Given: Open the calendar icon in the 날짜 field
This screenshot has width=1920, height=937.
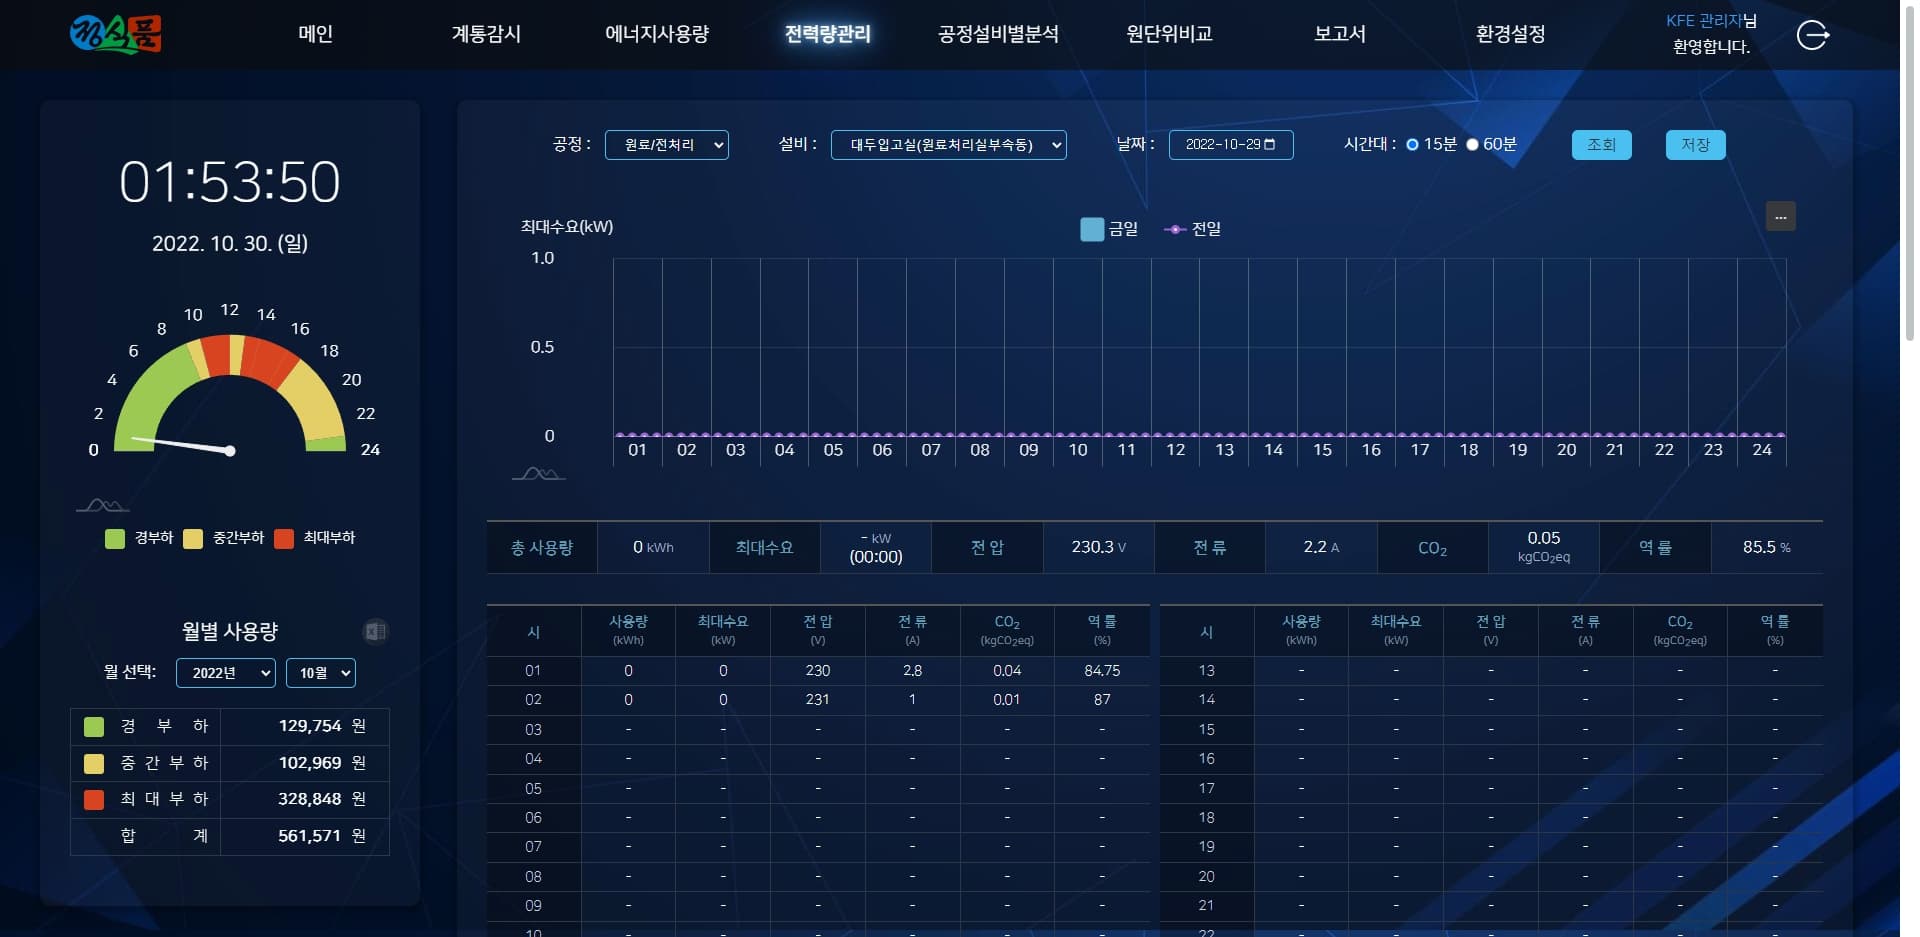Looking at the screenshot, I should coord(1272,144).
